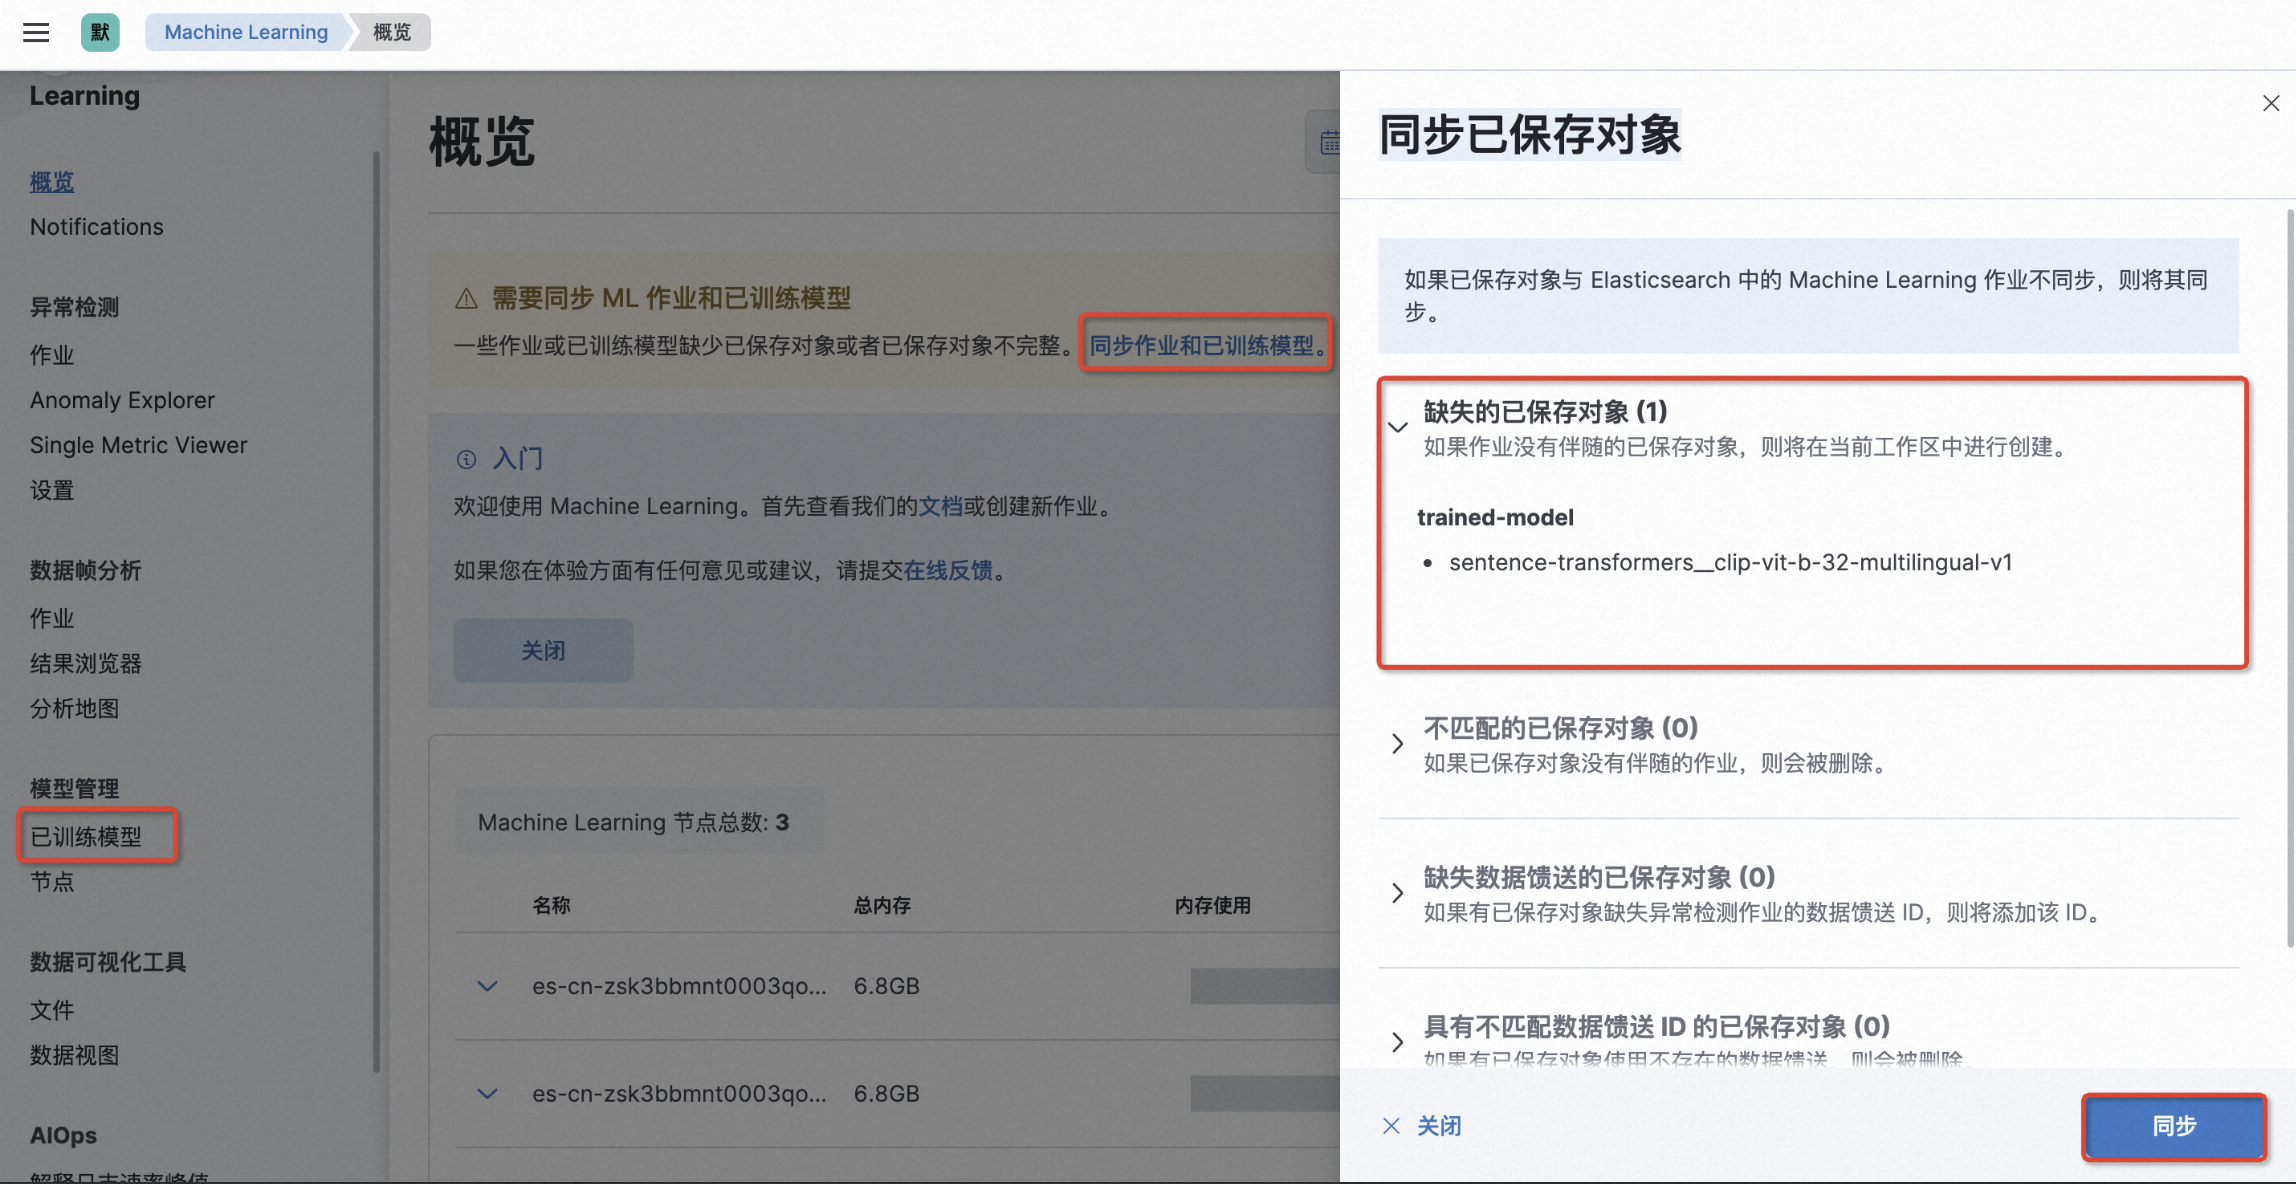Click the sidebar vertical scrollbar
The image size is (2296, 1184).
(x=377, y=612)
